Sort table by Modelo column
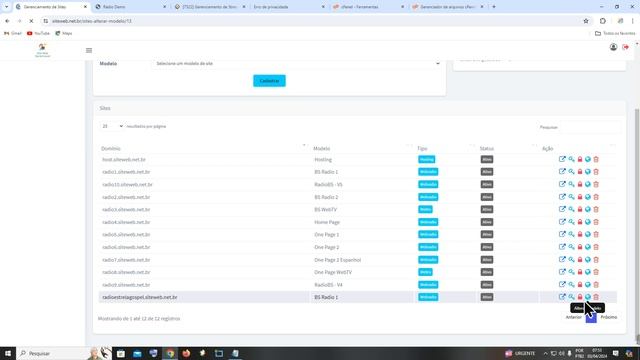The image size is (640, 360). 362,149
